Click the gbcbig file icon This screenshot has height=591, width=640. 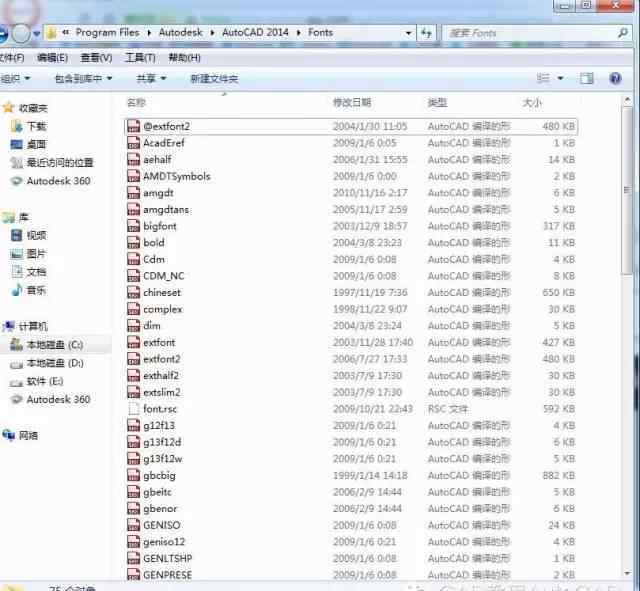coord(133,475)
